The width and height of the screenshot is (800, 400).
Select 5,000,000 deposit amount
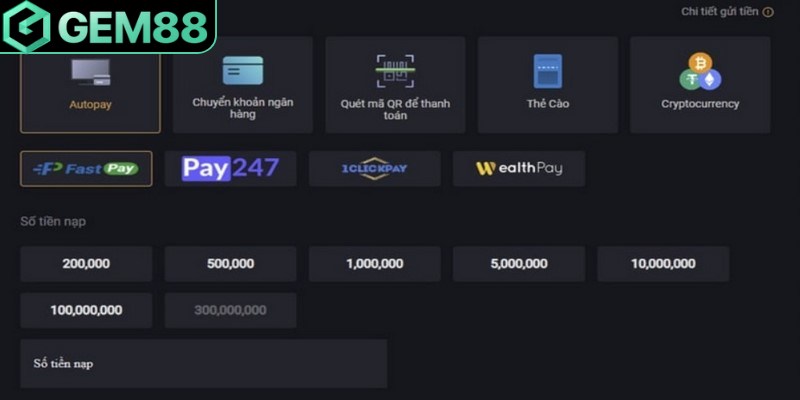518,264
